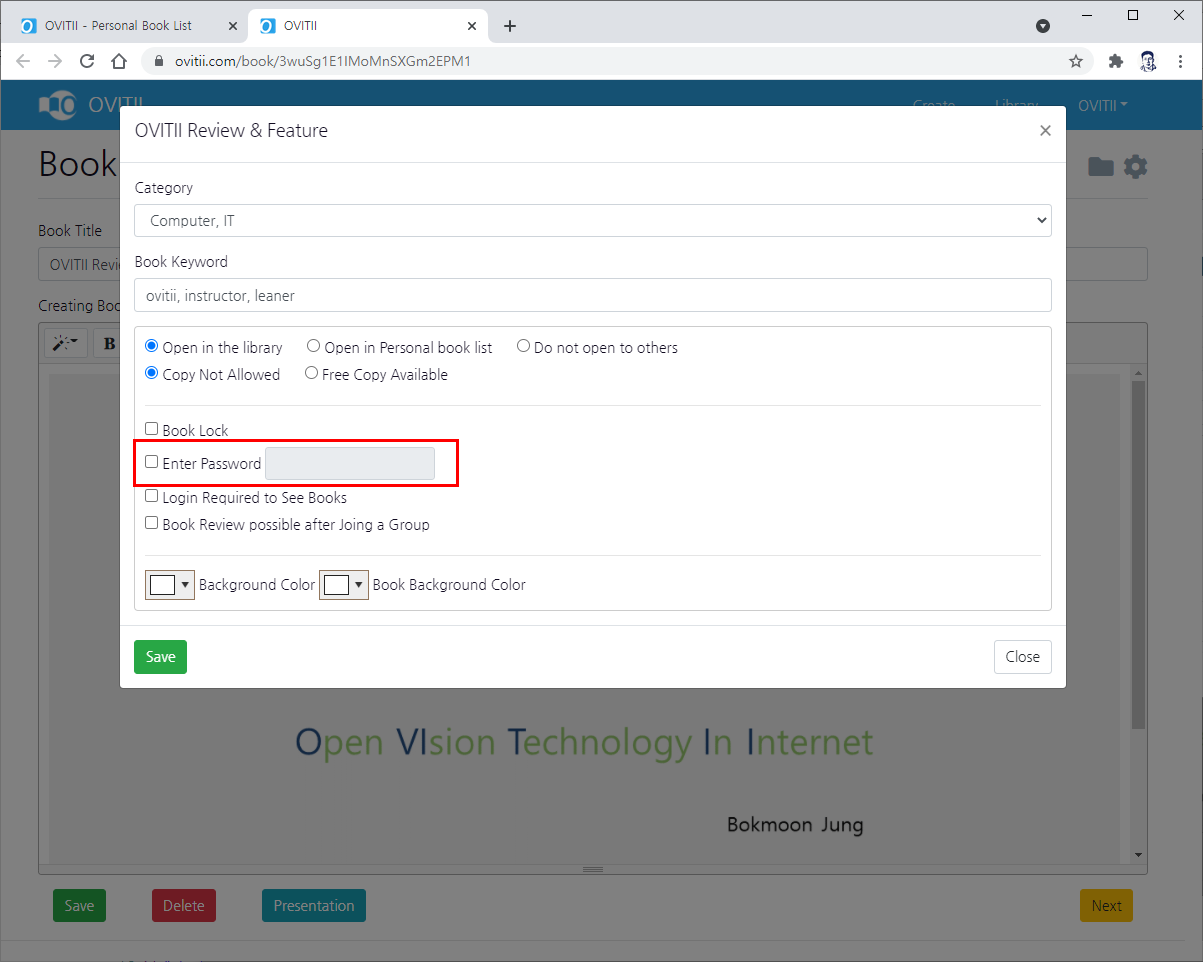Open the Background Color picker dropdown
The height and width of the screenshot is (962, 1203).
170,585
